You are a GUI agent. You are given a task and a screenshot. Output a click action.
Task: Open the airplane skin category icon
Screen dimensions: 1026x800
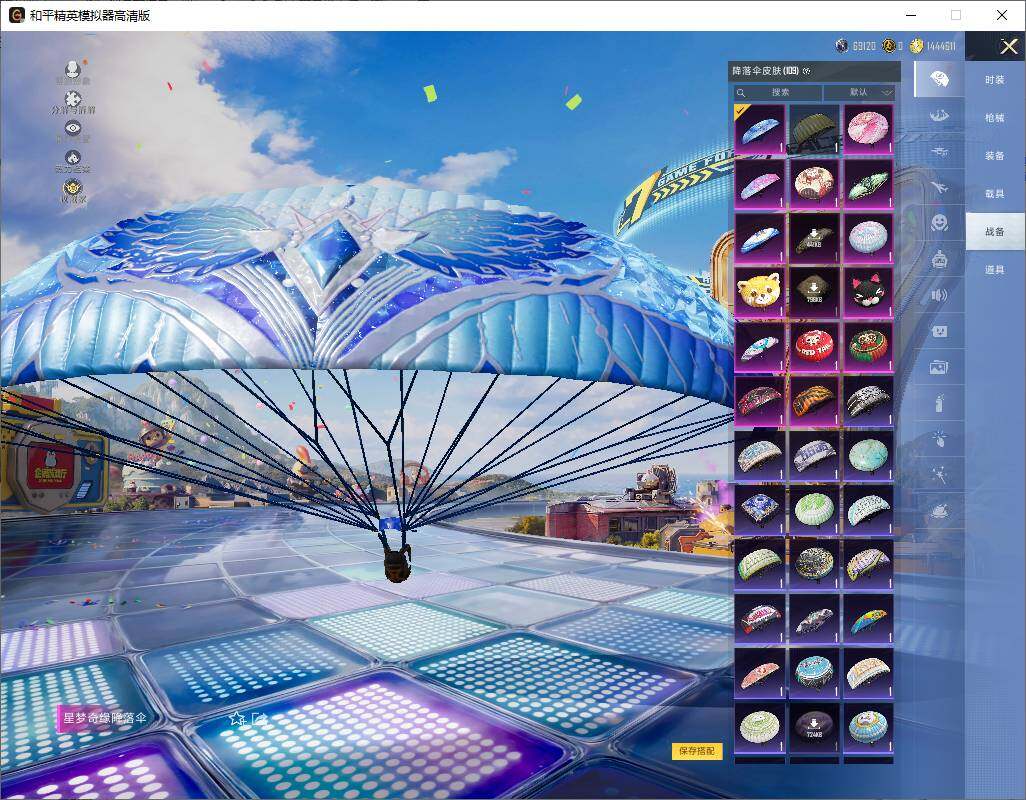tap(939, 188)
